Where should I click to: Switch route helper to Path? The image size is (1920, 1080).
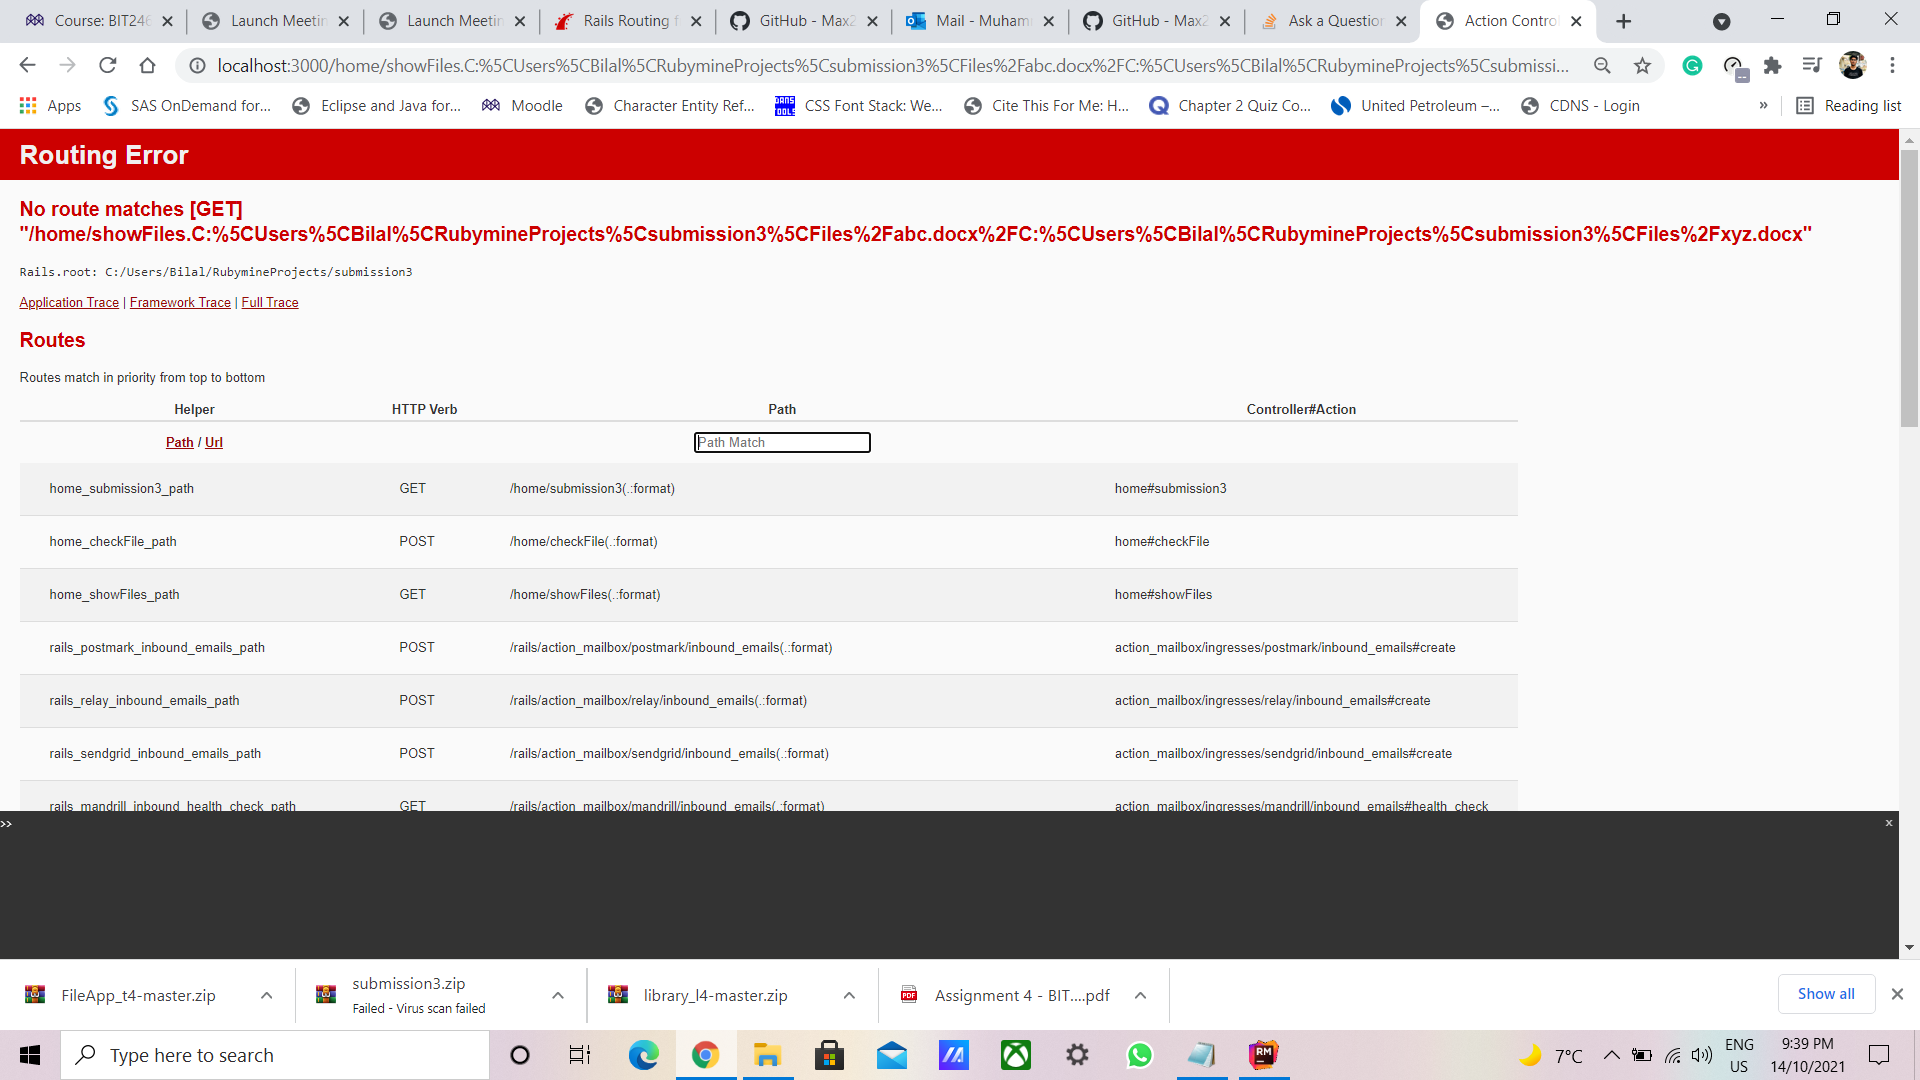(x=180, y=442)
